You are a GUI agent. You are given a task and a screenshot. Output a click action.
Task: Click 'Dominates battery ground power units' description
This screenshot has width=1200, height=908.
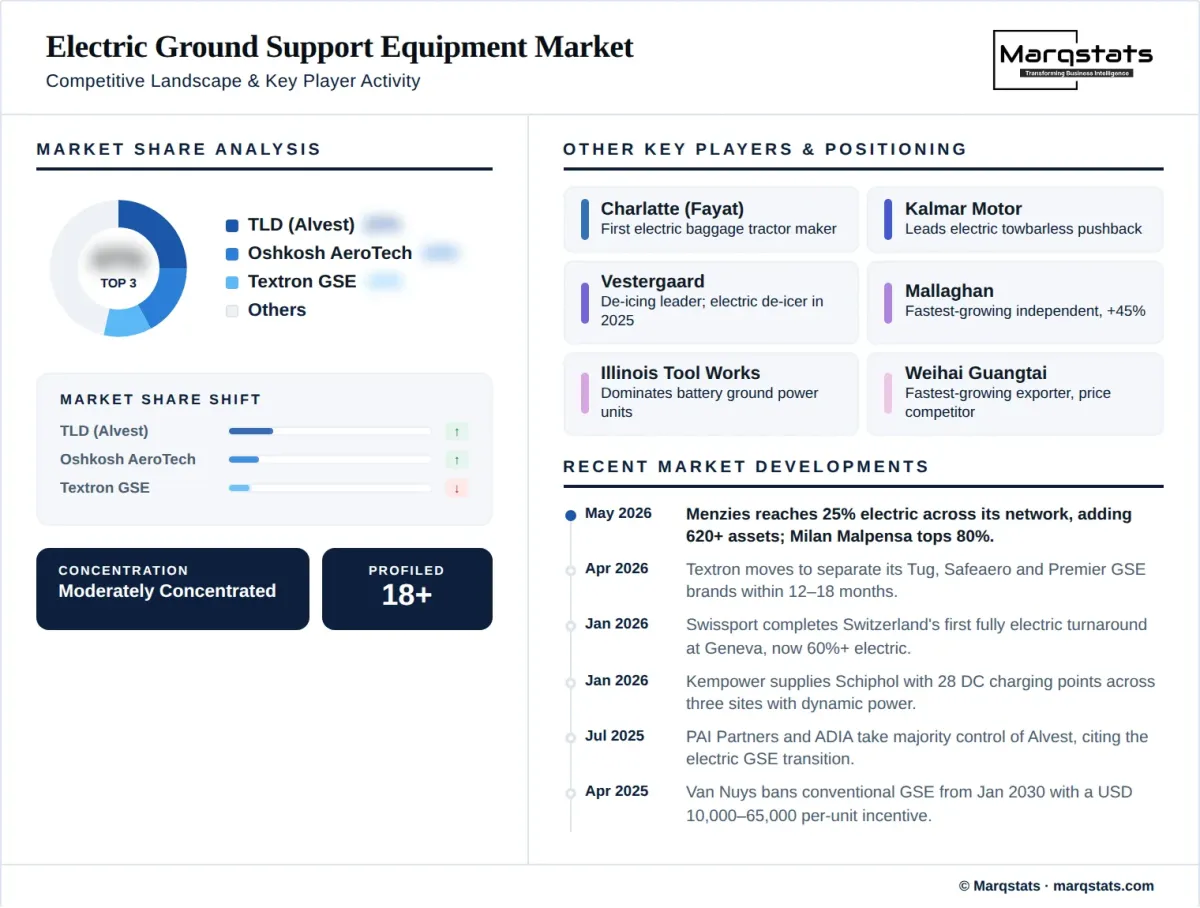click(x=710, y=402)
